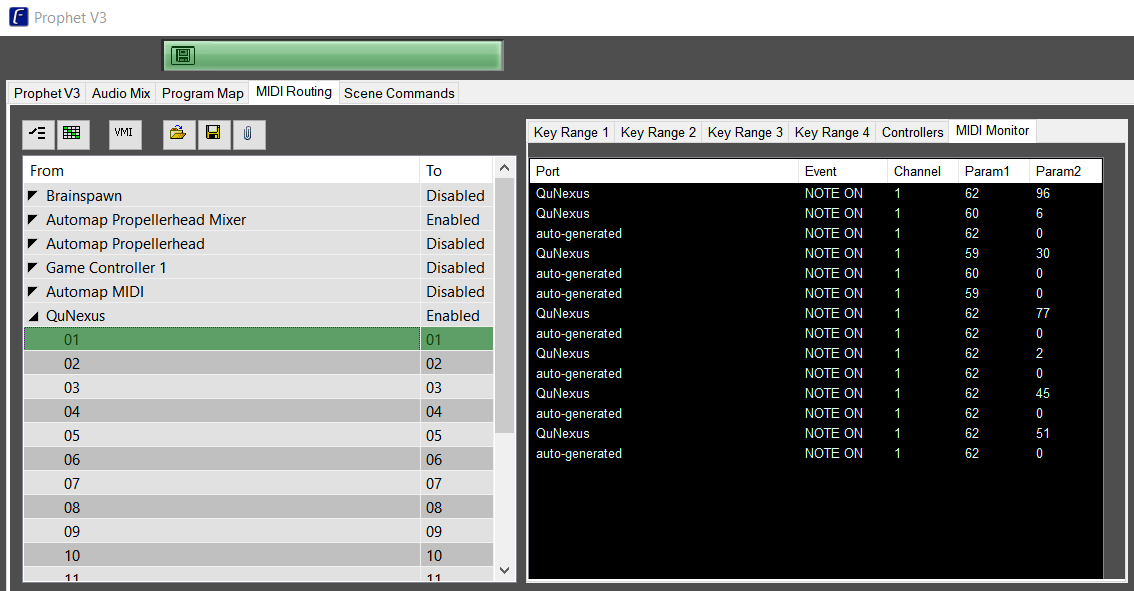Open the Key Range 1 tab
Image resolution: width=1134 pixels, height=591 pixels.
571,132
